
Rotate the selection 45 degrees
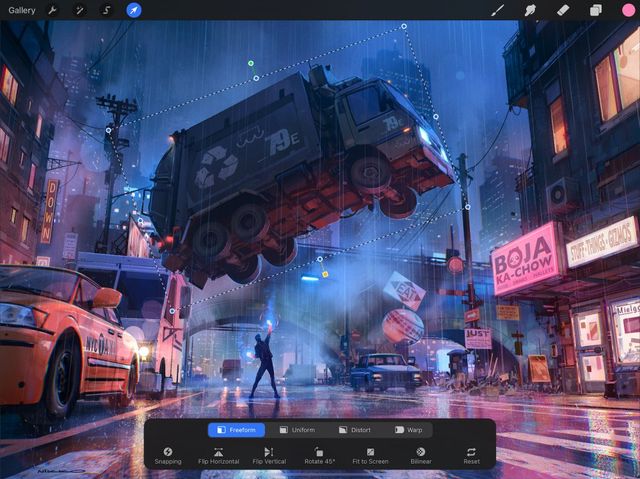point(320,456)
